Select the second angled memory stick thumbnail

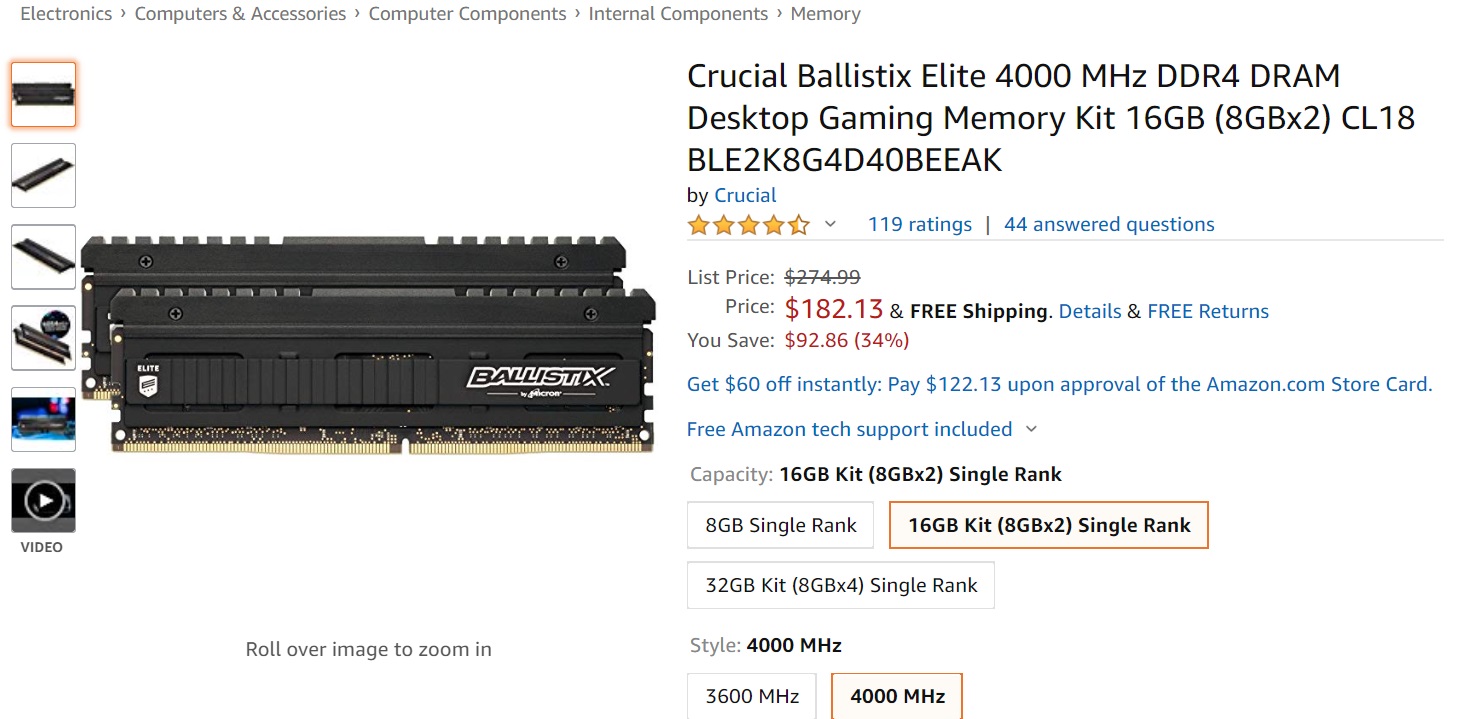(x=43, y=176)
